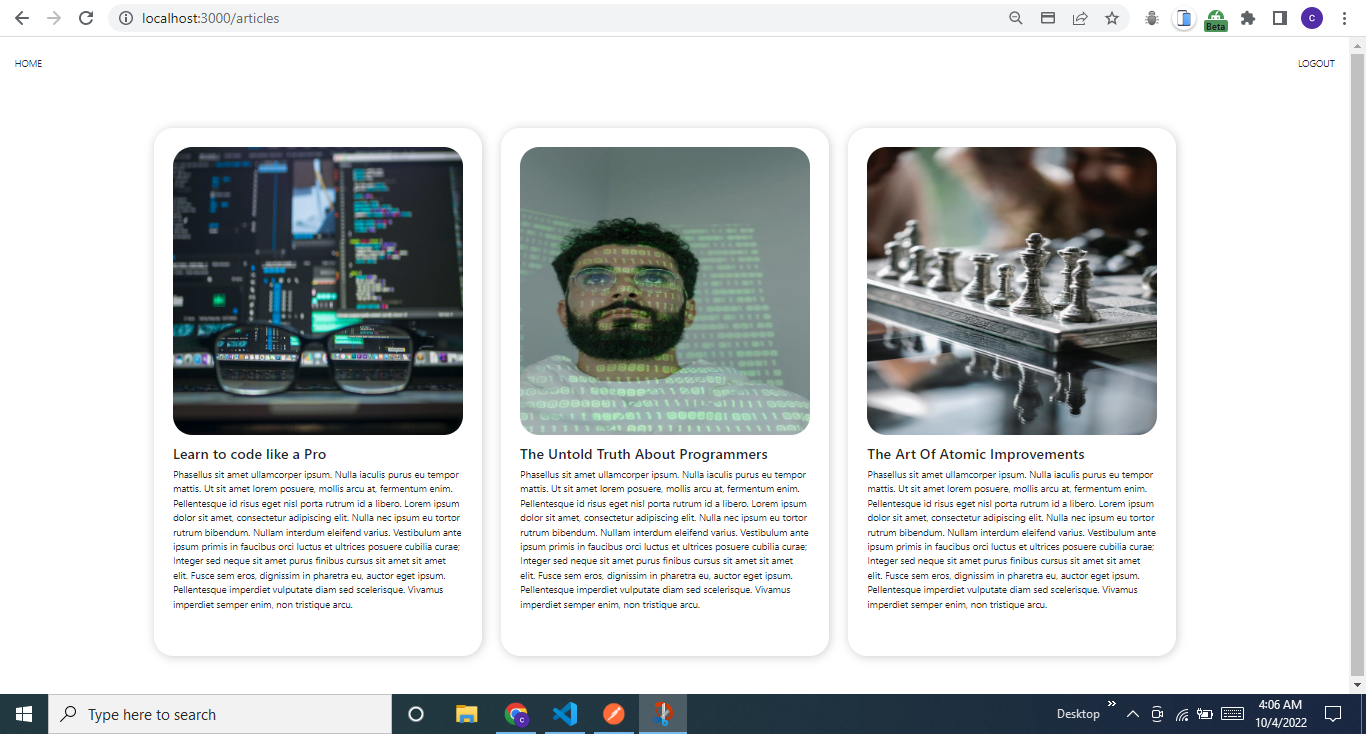The height and width of the screenshot is (734, 1366).
Task: Open File Explorer from the taskbar
Action: [466, 714]
